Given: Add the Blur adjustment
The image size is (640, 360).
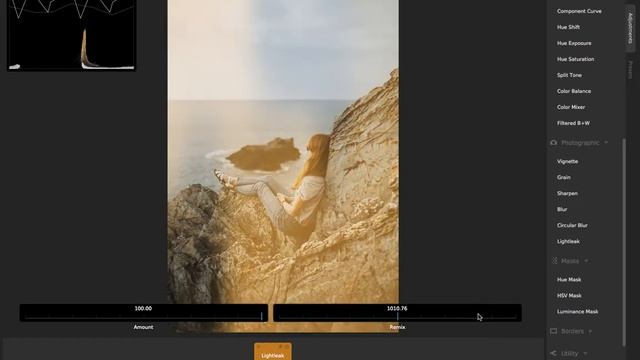Looking at the screenshot, I should pyautogui.click(x=562, y=209).
